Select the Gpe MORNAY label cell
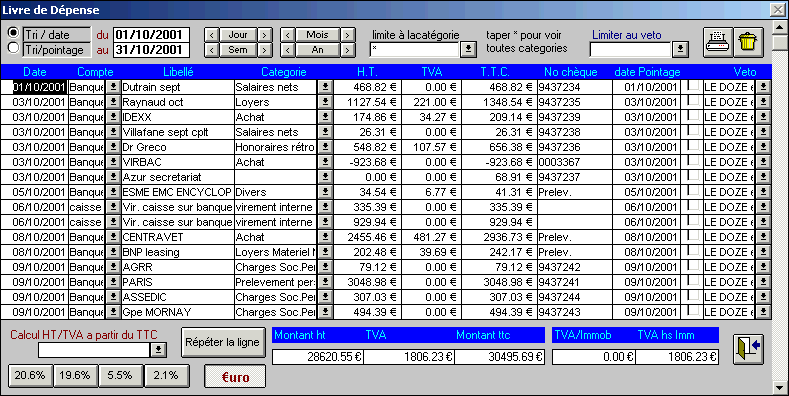 pos(178,312)
